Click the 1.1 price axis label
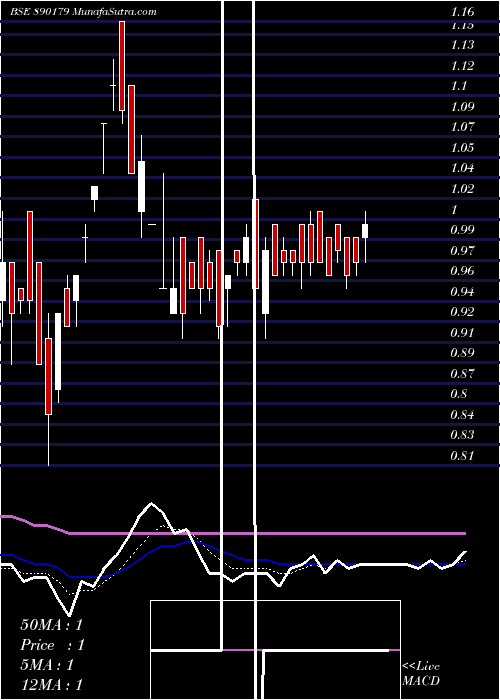 [459, 86]
